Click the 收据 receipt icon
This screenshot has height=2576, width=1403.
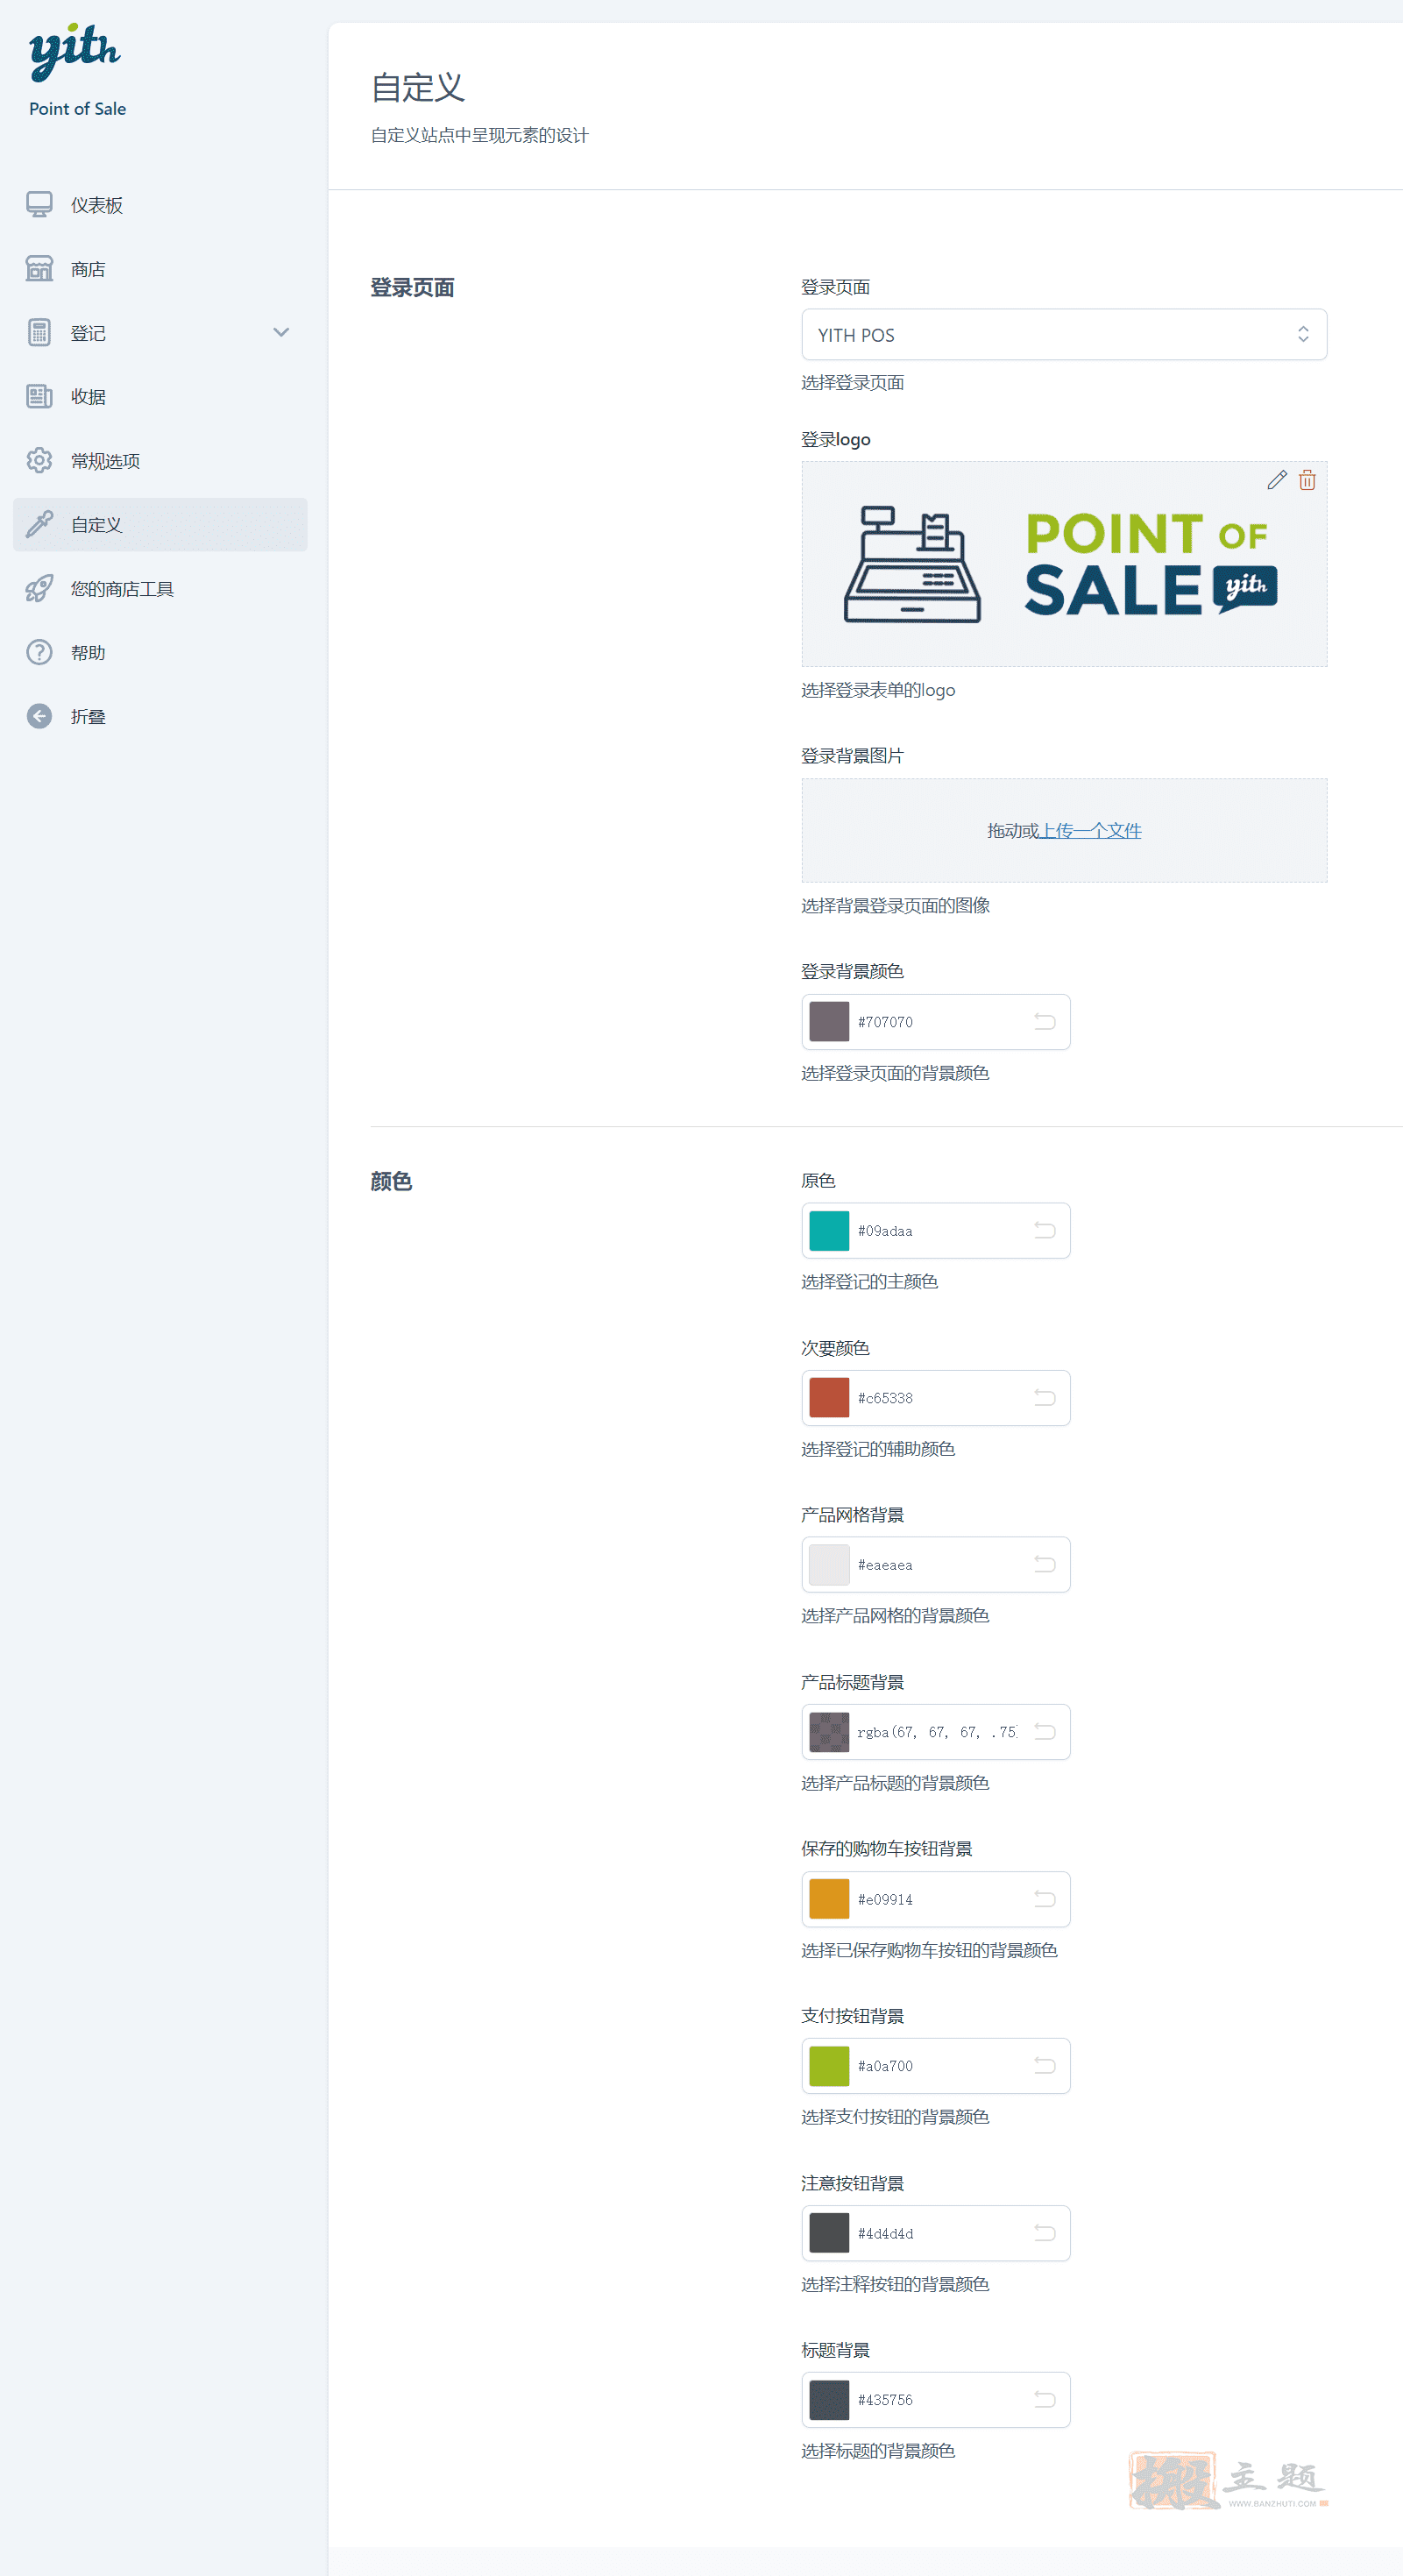click(39, 397)
